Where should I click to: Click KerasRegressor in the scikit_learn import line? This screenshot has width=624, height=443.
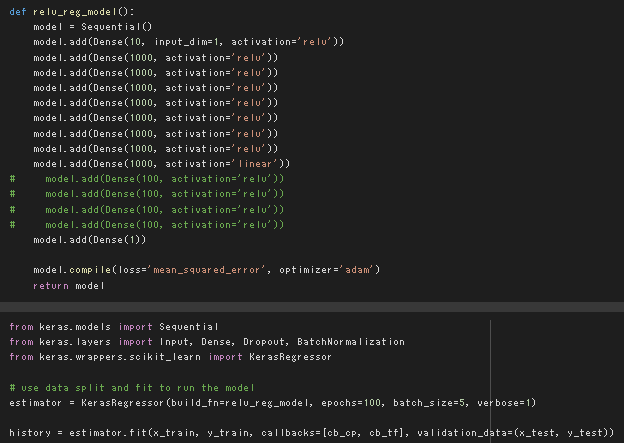[x=290, y=356]
